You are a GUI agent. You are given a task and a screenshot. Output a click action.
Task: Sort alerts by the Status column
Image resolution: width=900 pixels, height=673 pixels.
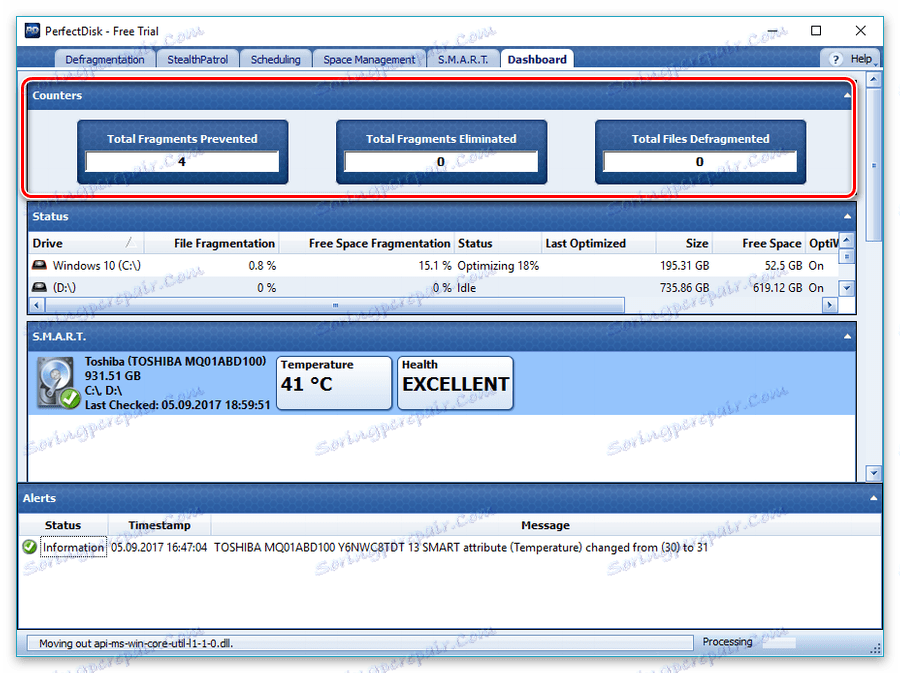63,526
